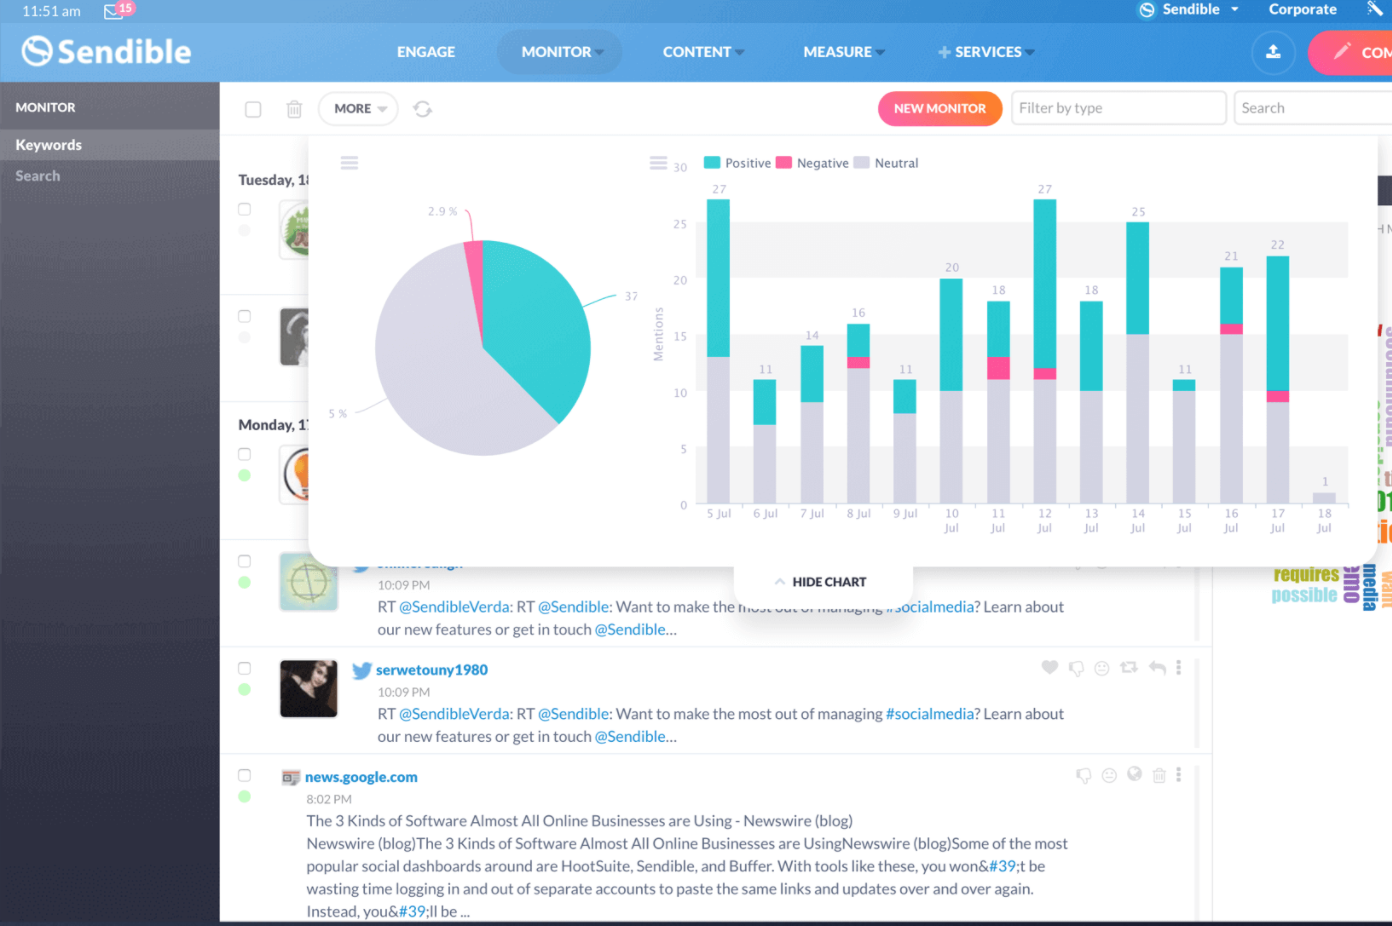
Task: Collapse the chart with Hide Chart
Action: (822, 582)
